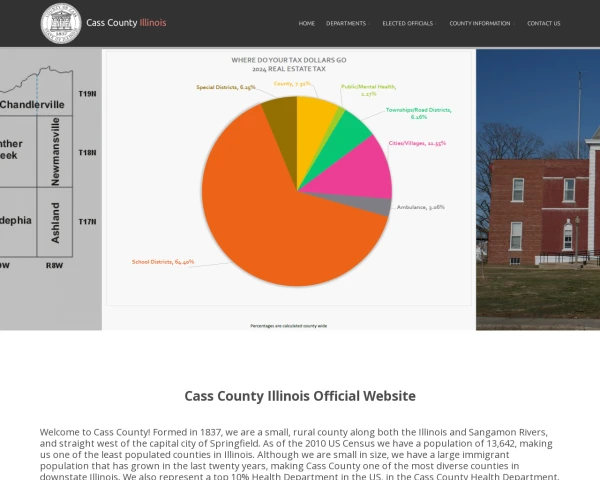Click the 'Ambulance, 3.06%' chart label
600x480 pixels.
point(421,207)
